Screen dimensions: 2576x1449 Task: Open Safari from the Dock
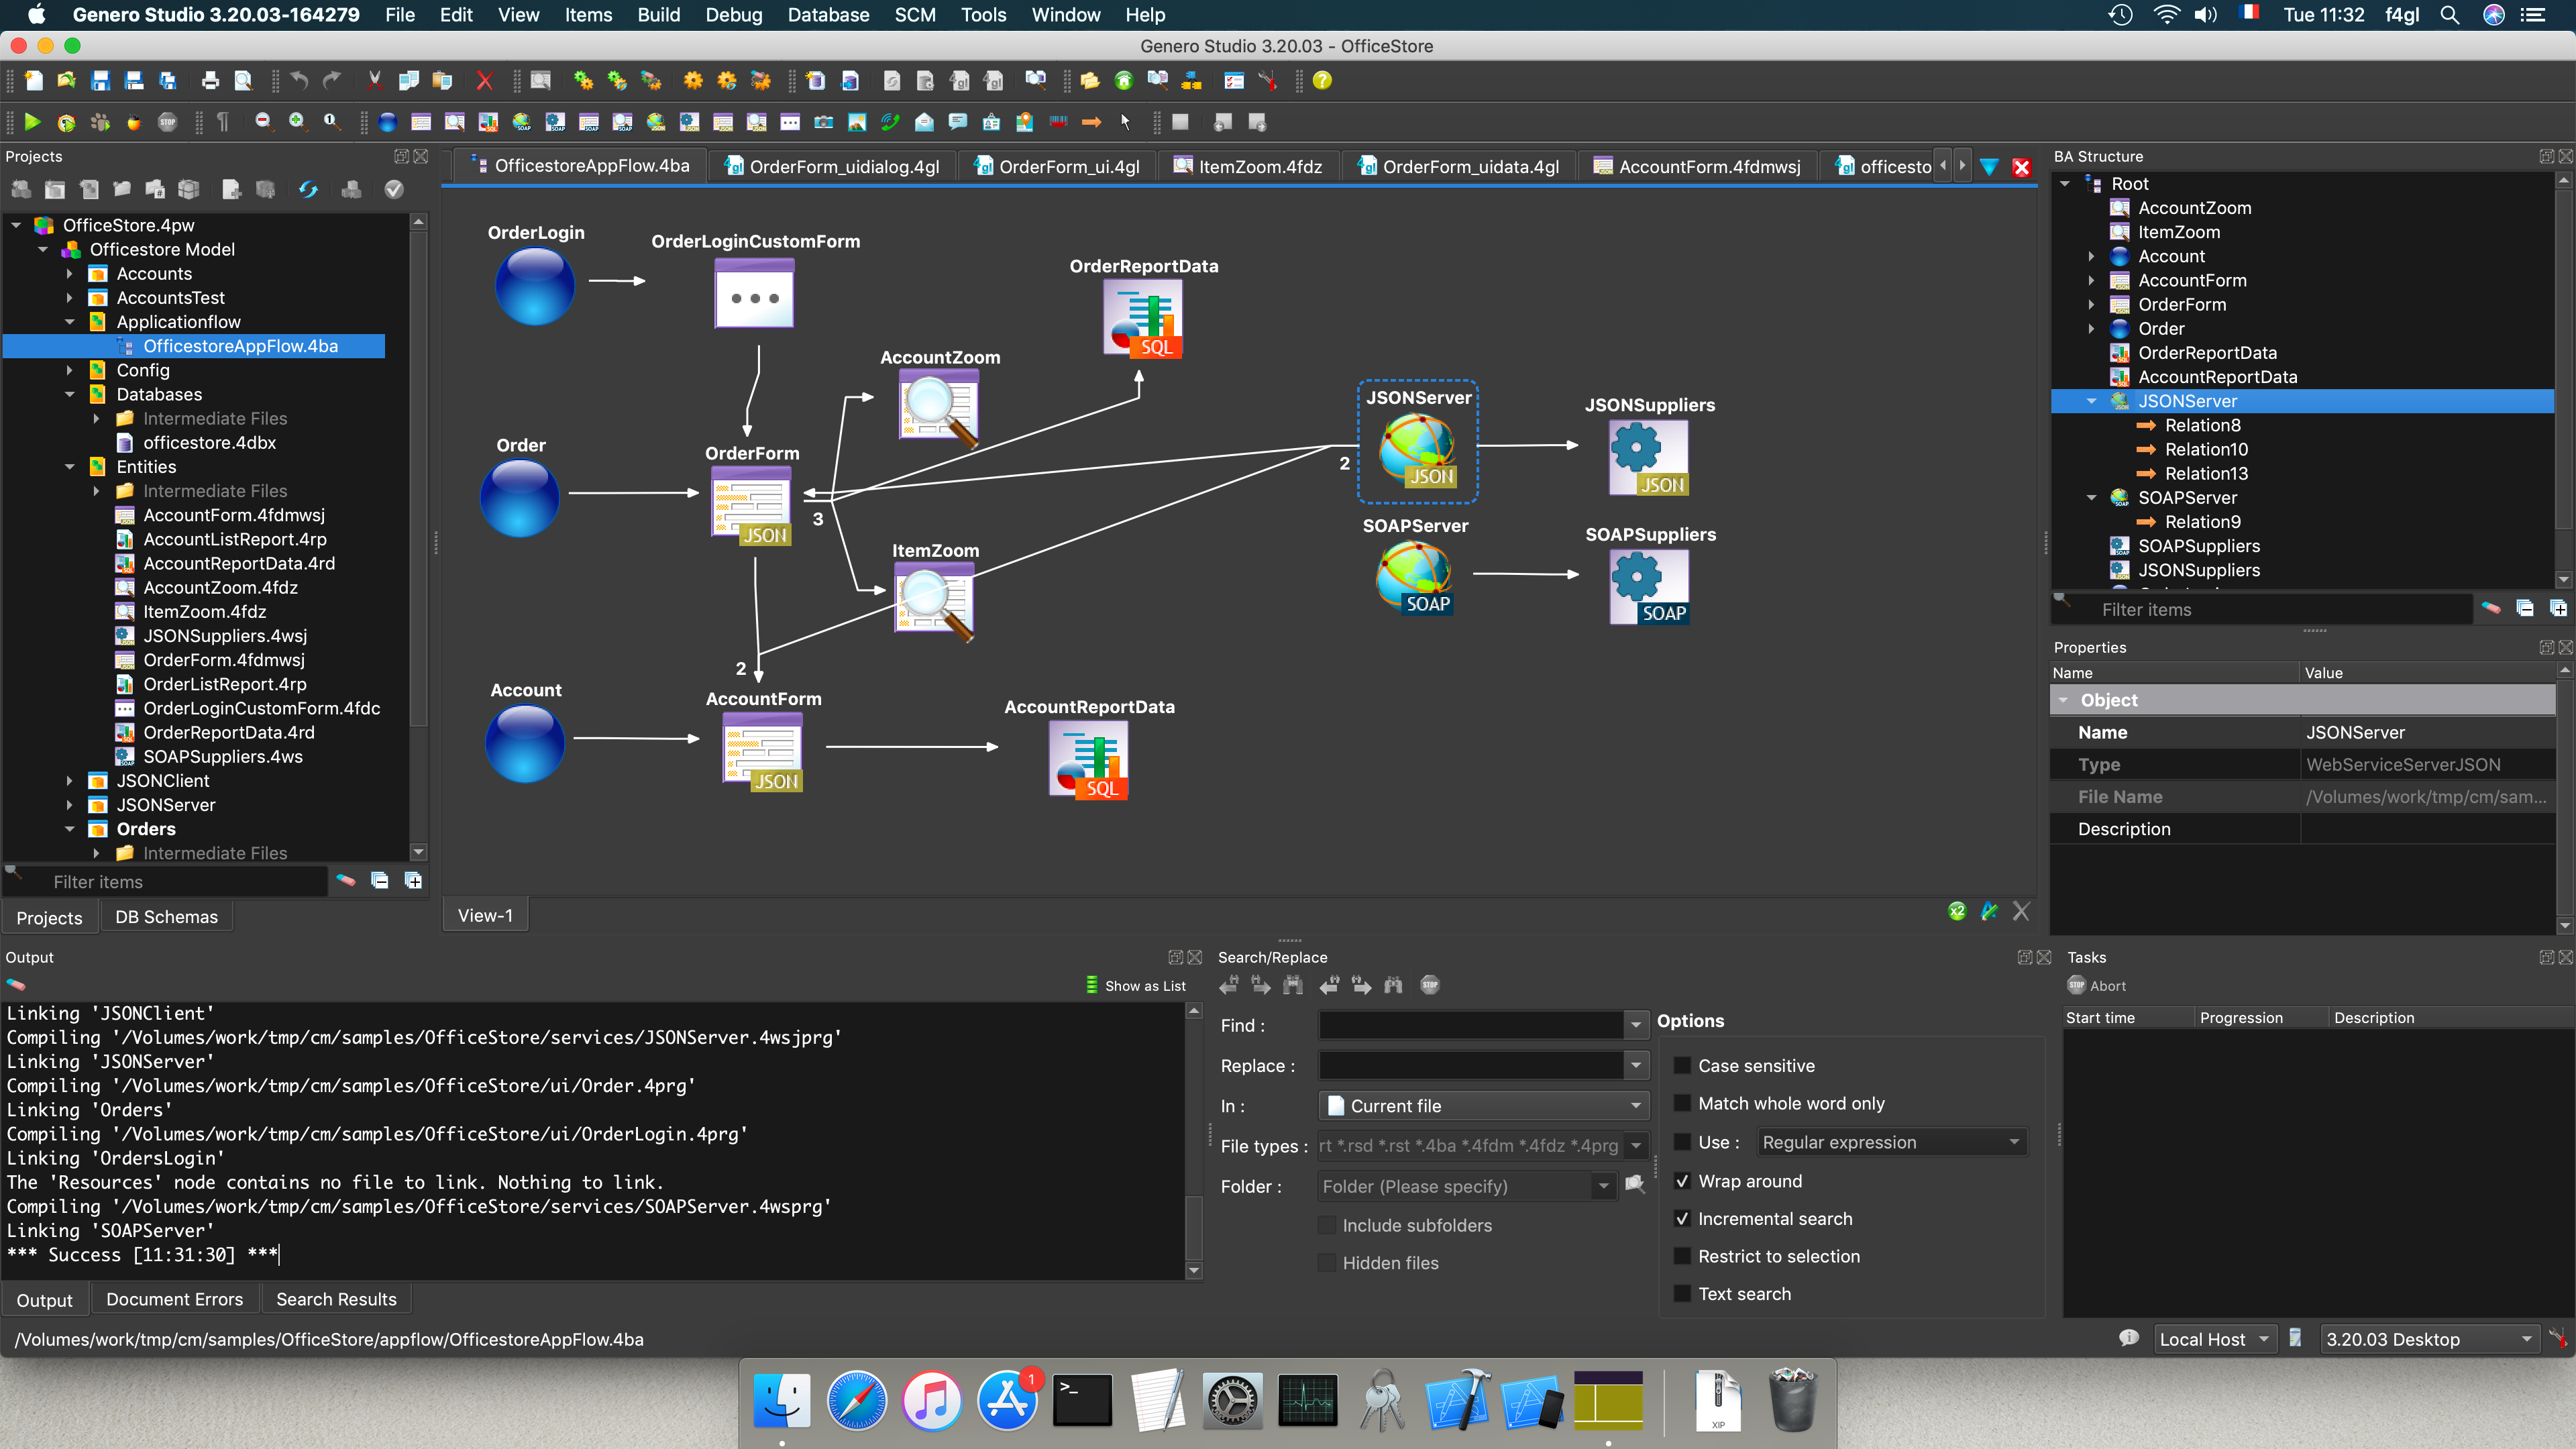click(857, 1400)
